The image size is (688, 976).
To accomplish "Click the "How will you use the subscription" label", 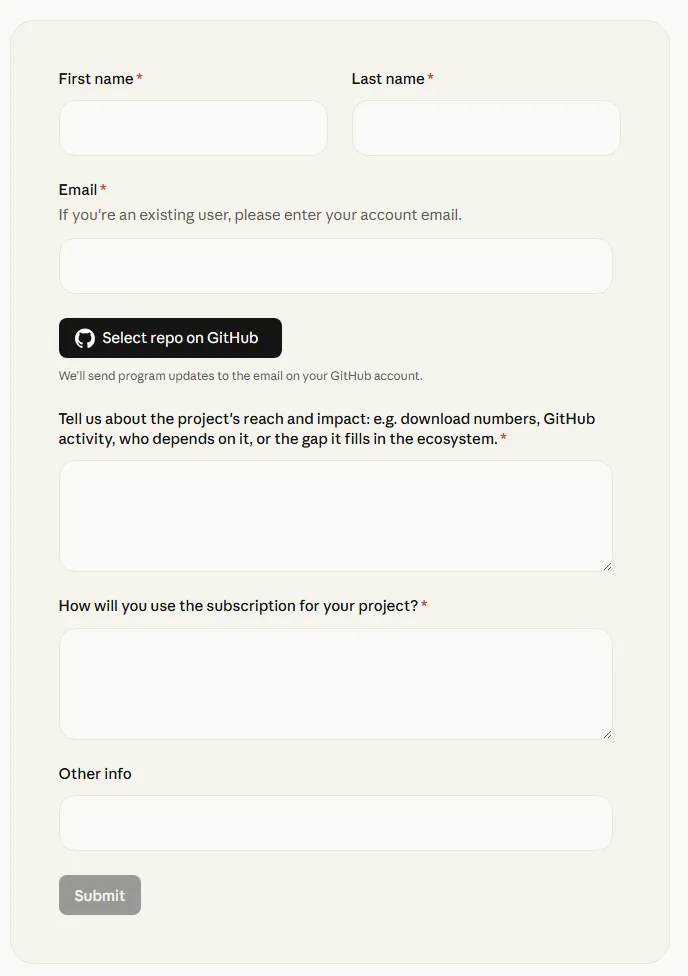I will [238, 606].
